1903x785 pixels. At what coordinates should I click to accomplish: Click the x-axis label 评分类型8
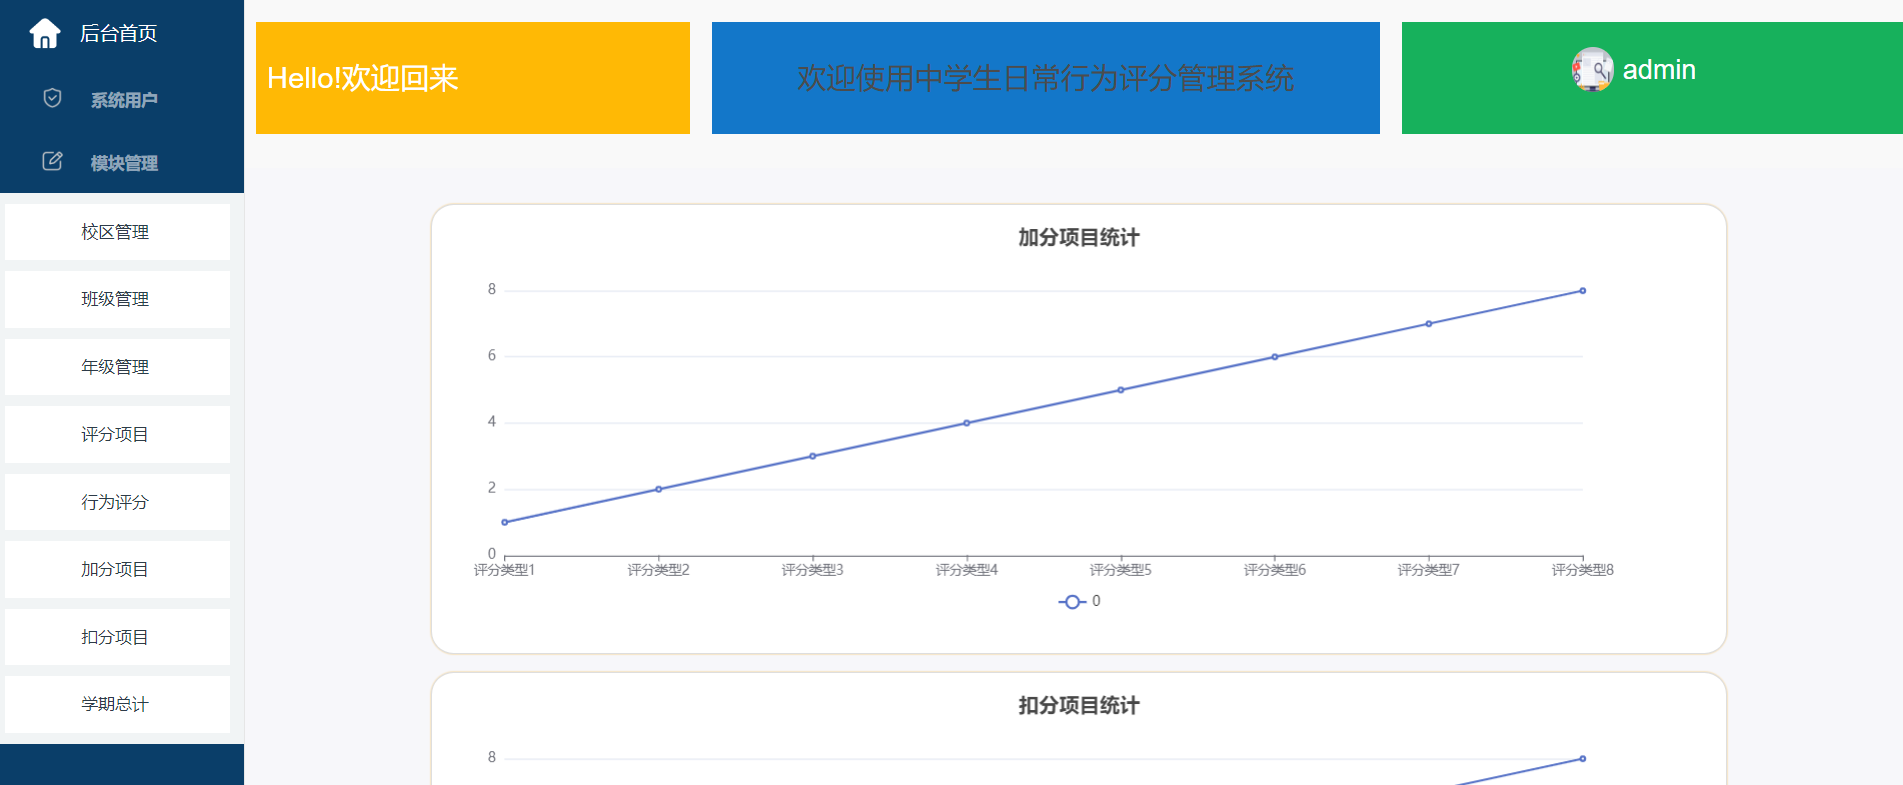pos(1583,570)
